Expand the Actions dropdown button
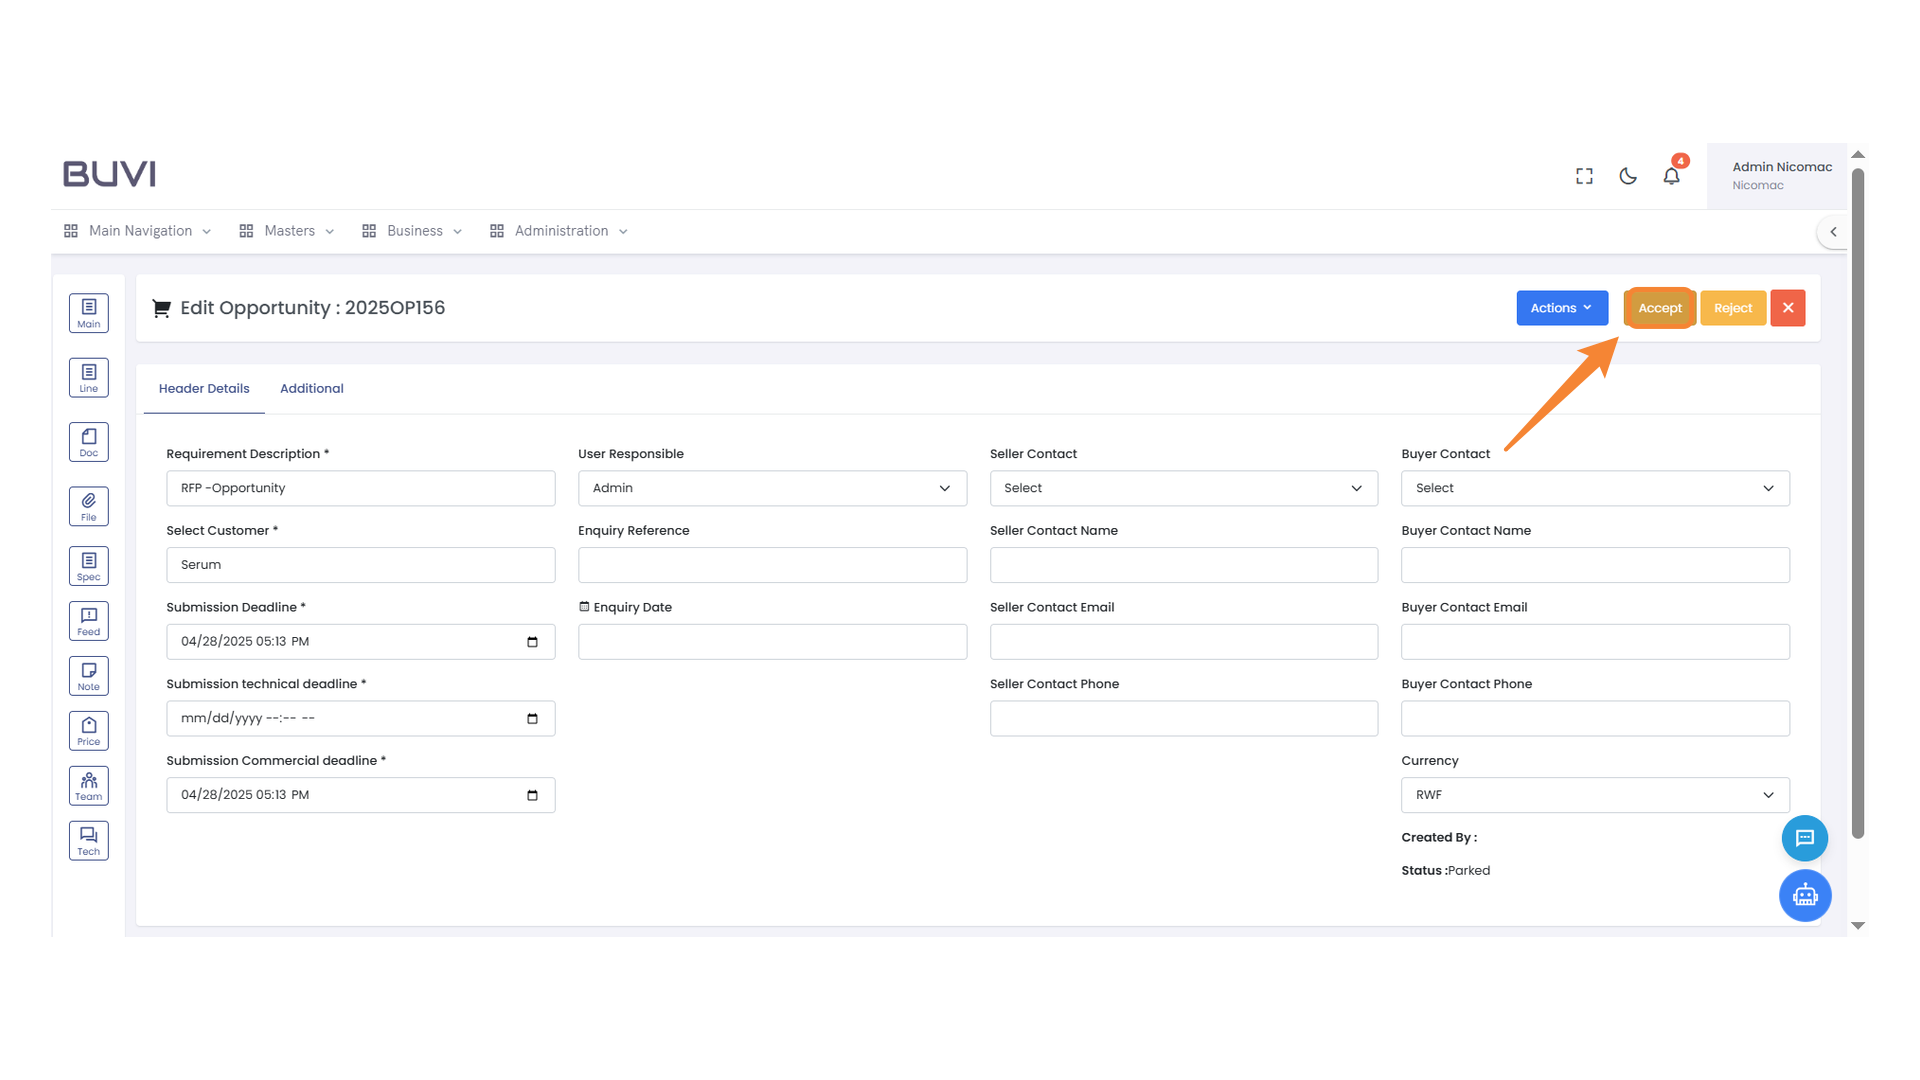The width and height of the screenshot is (1920, 1080). coord(1561,308)
